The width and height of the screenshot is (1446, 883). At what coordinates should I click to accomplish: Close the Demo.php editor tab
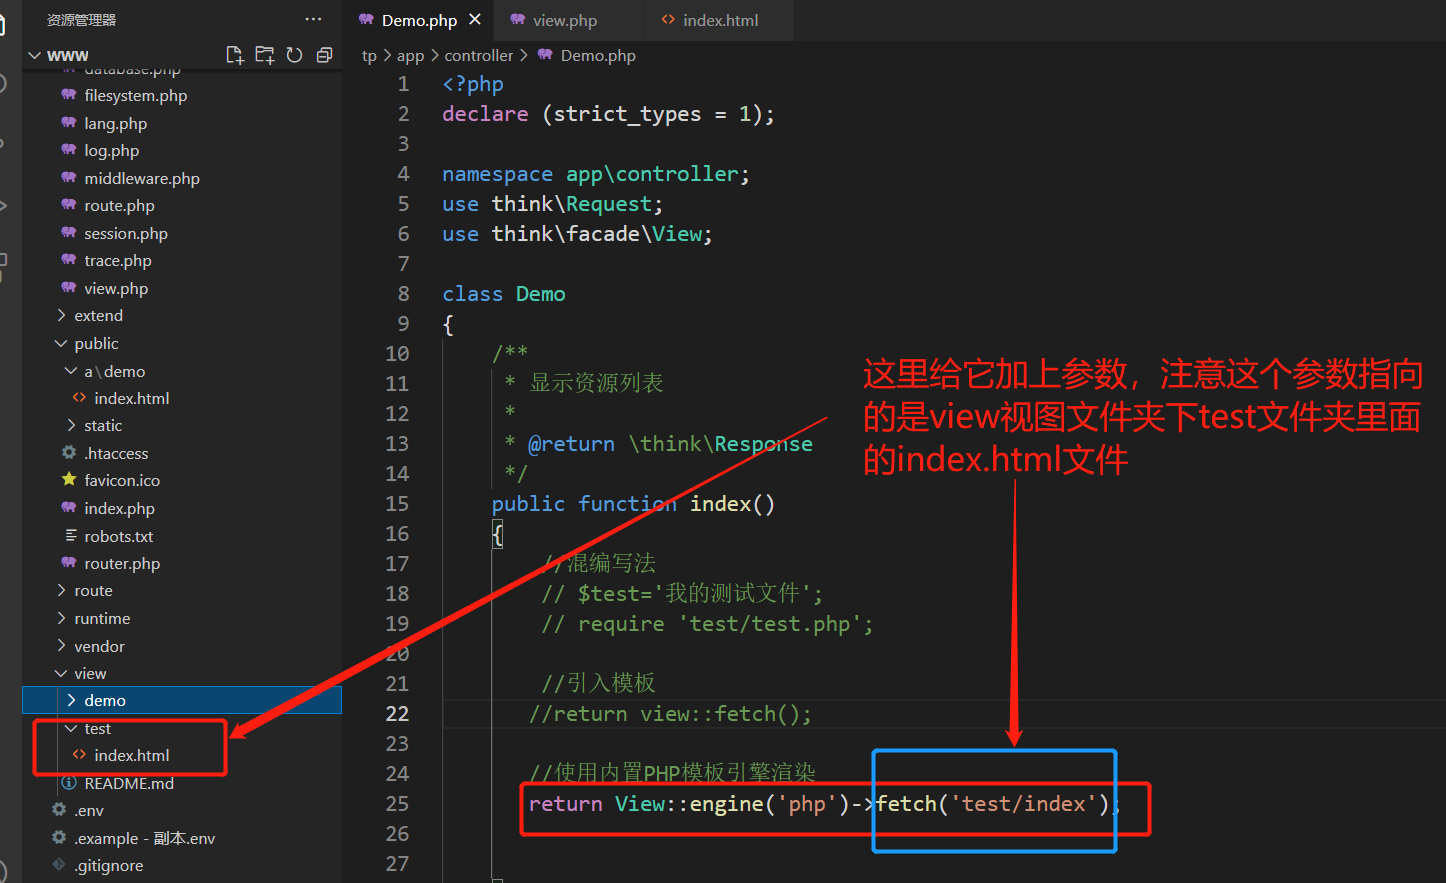tap(475, 19)
